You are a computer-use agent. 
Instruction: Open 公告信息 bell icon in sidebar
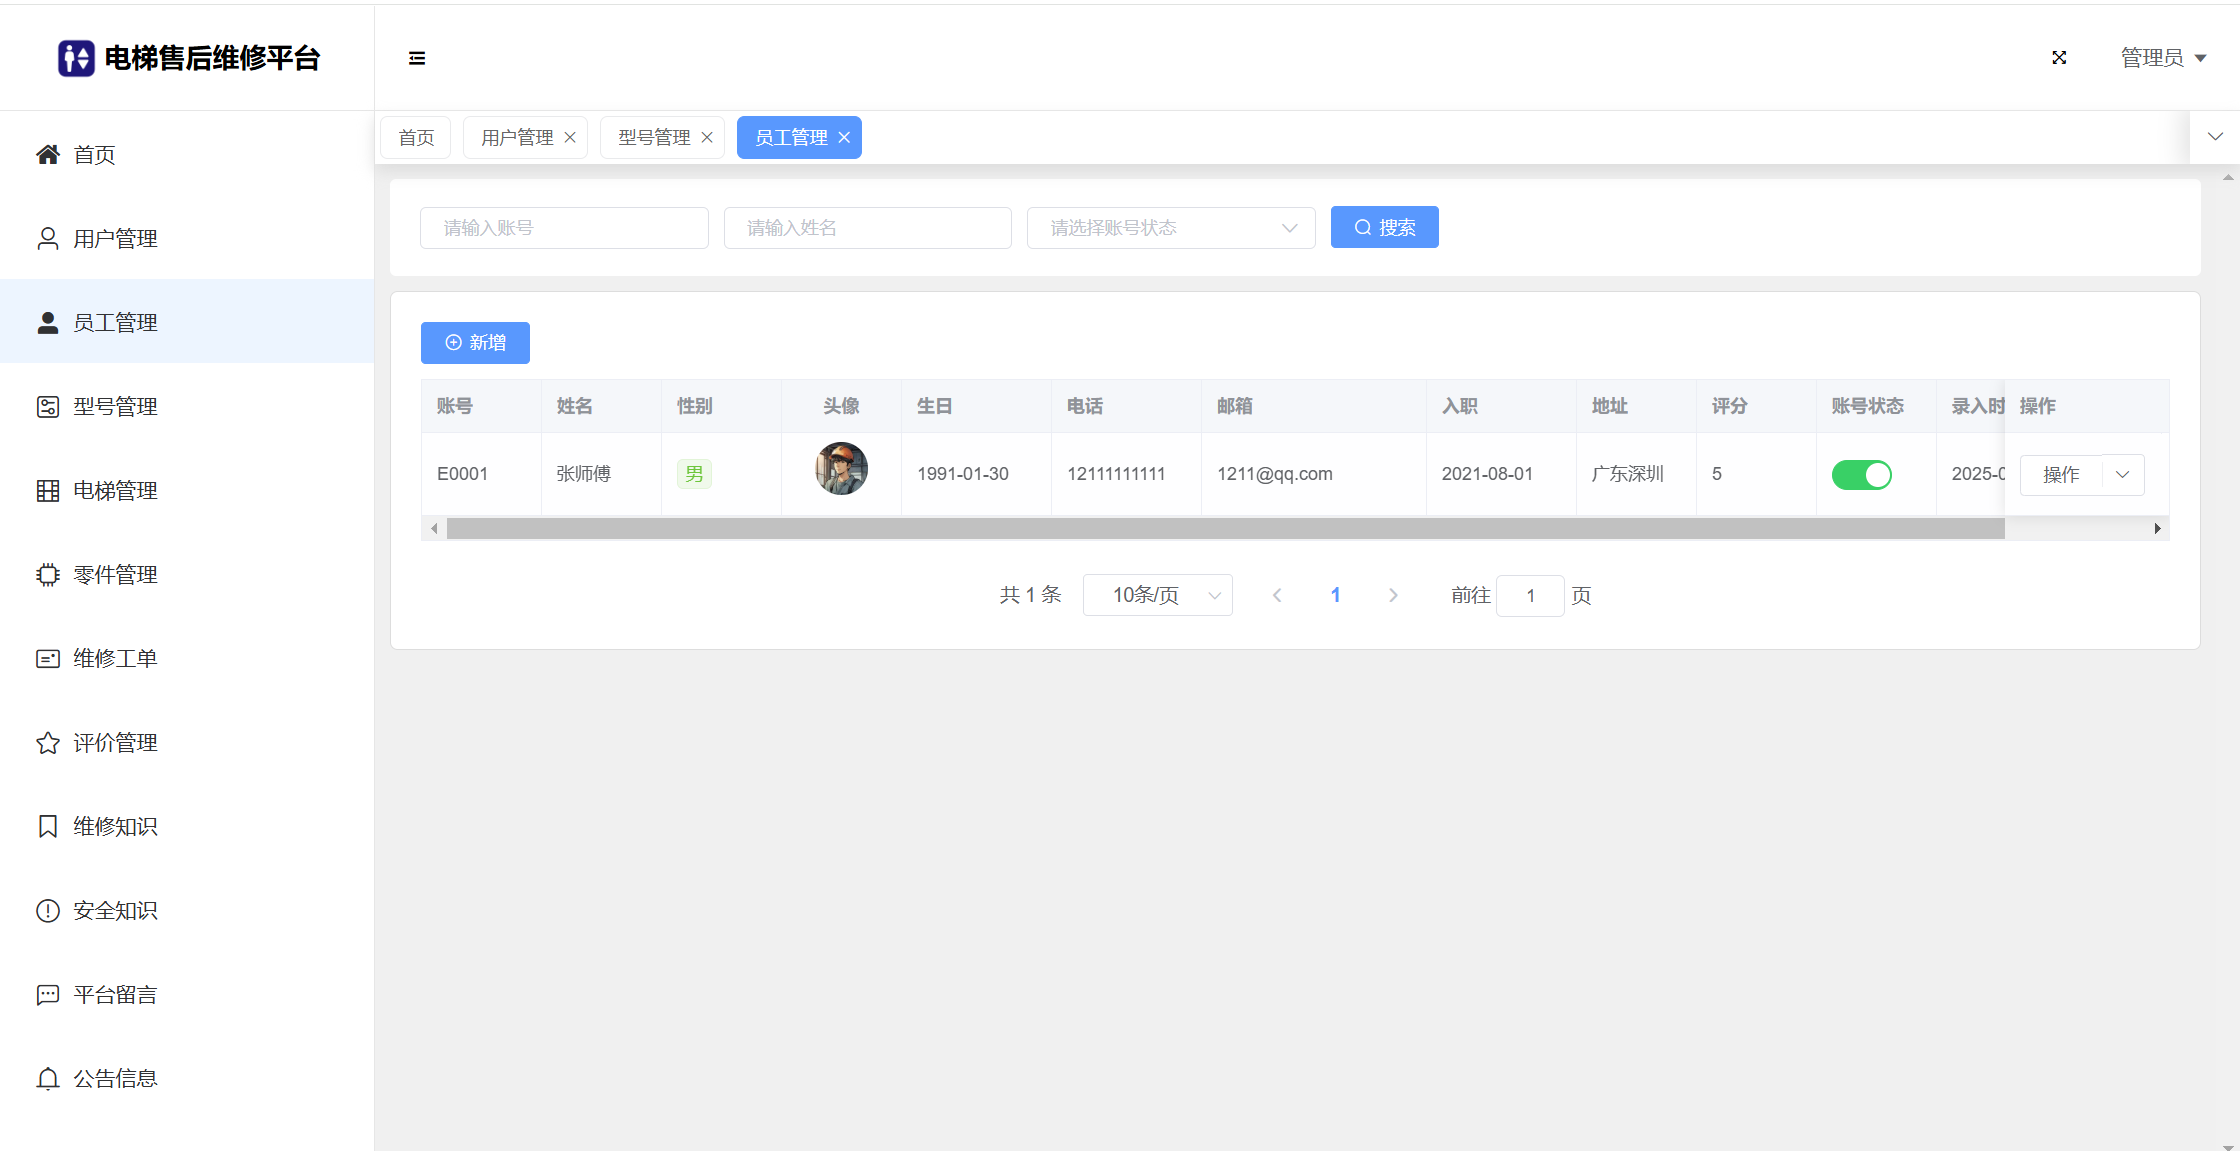[x=48, y=1079]
